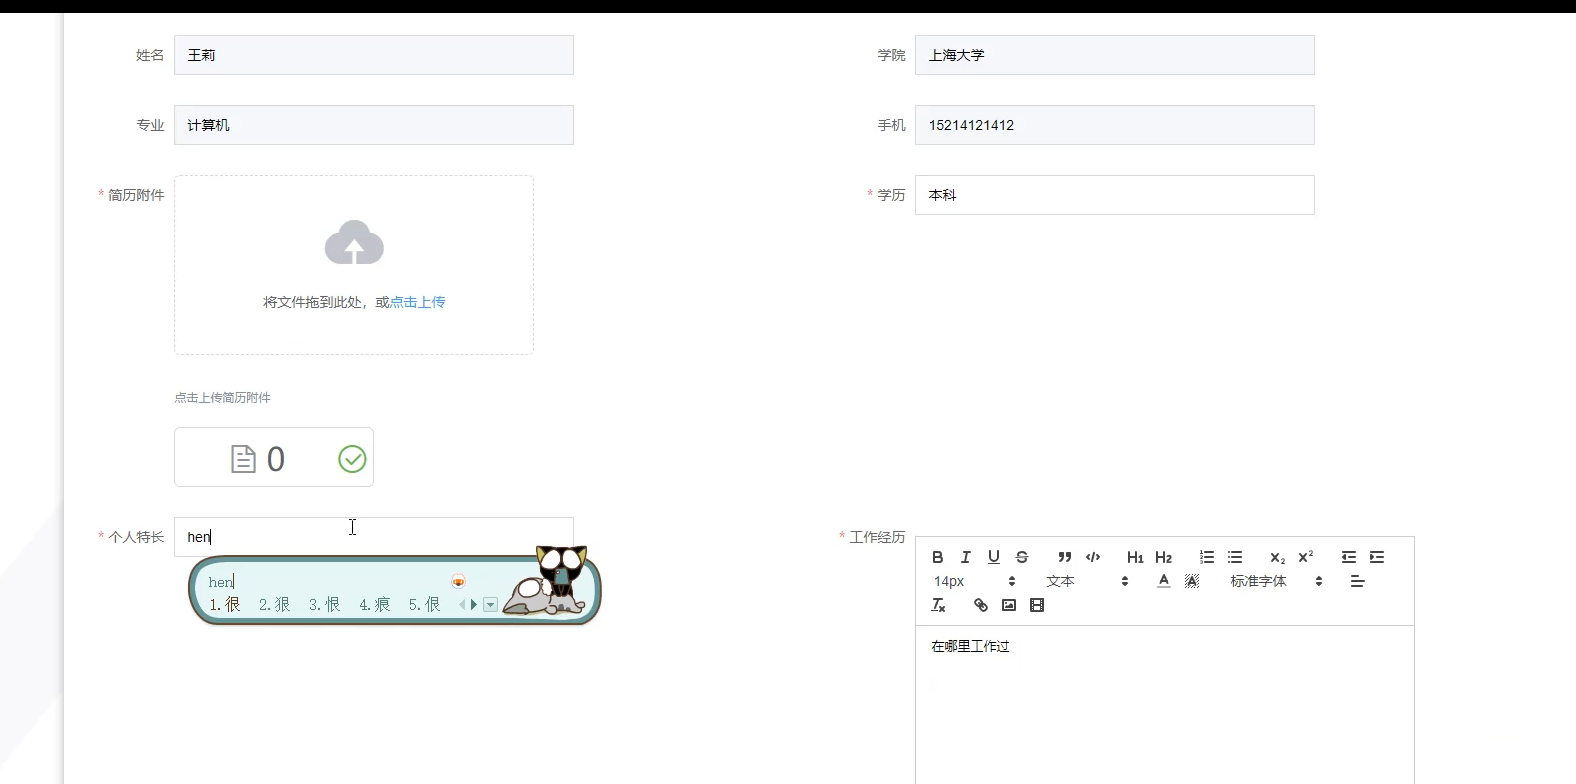This screenshot has height=784, width=1576.
Task: Apply subscript formatting
Action: point(1278,557)
